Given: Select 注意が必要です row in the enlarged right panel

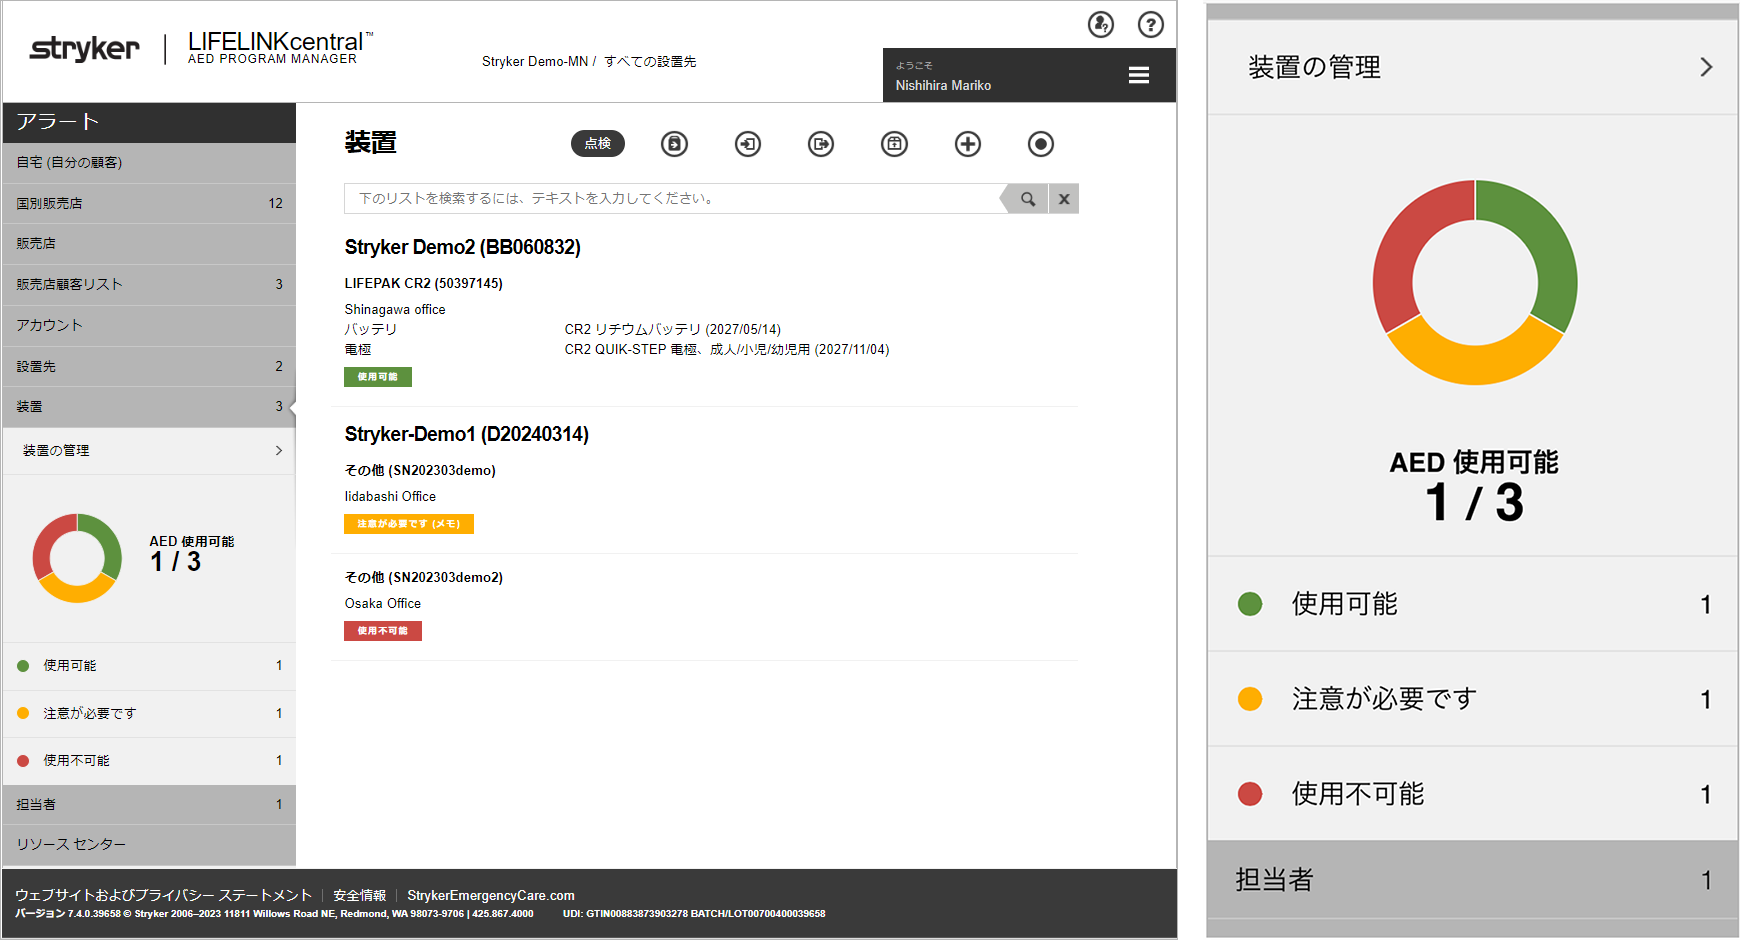Looking at the screenshot, I should (1473, 699).
